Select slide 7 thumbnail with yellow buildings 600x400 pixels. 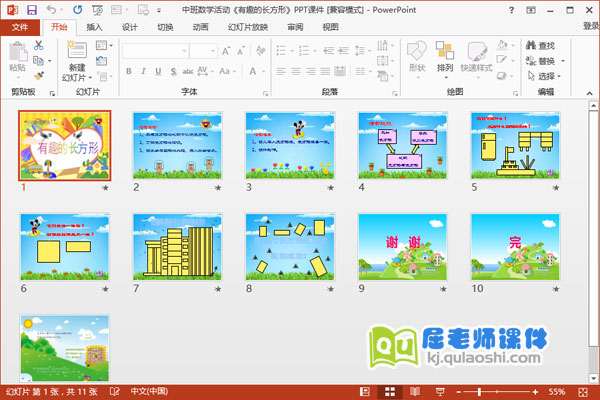[x=177, y=247]
